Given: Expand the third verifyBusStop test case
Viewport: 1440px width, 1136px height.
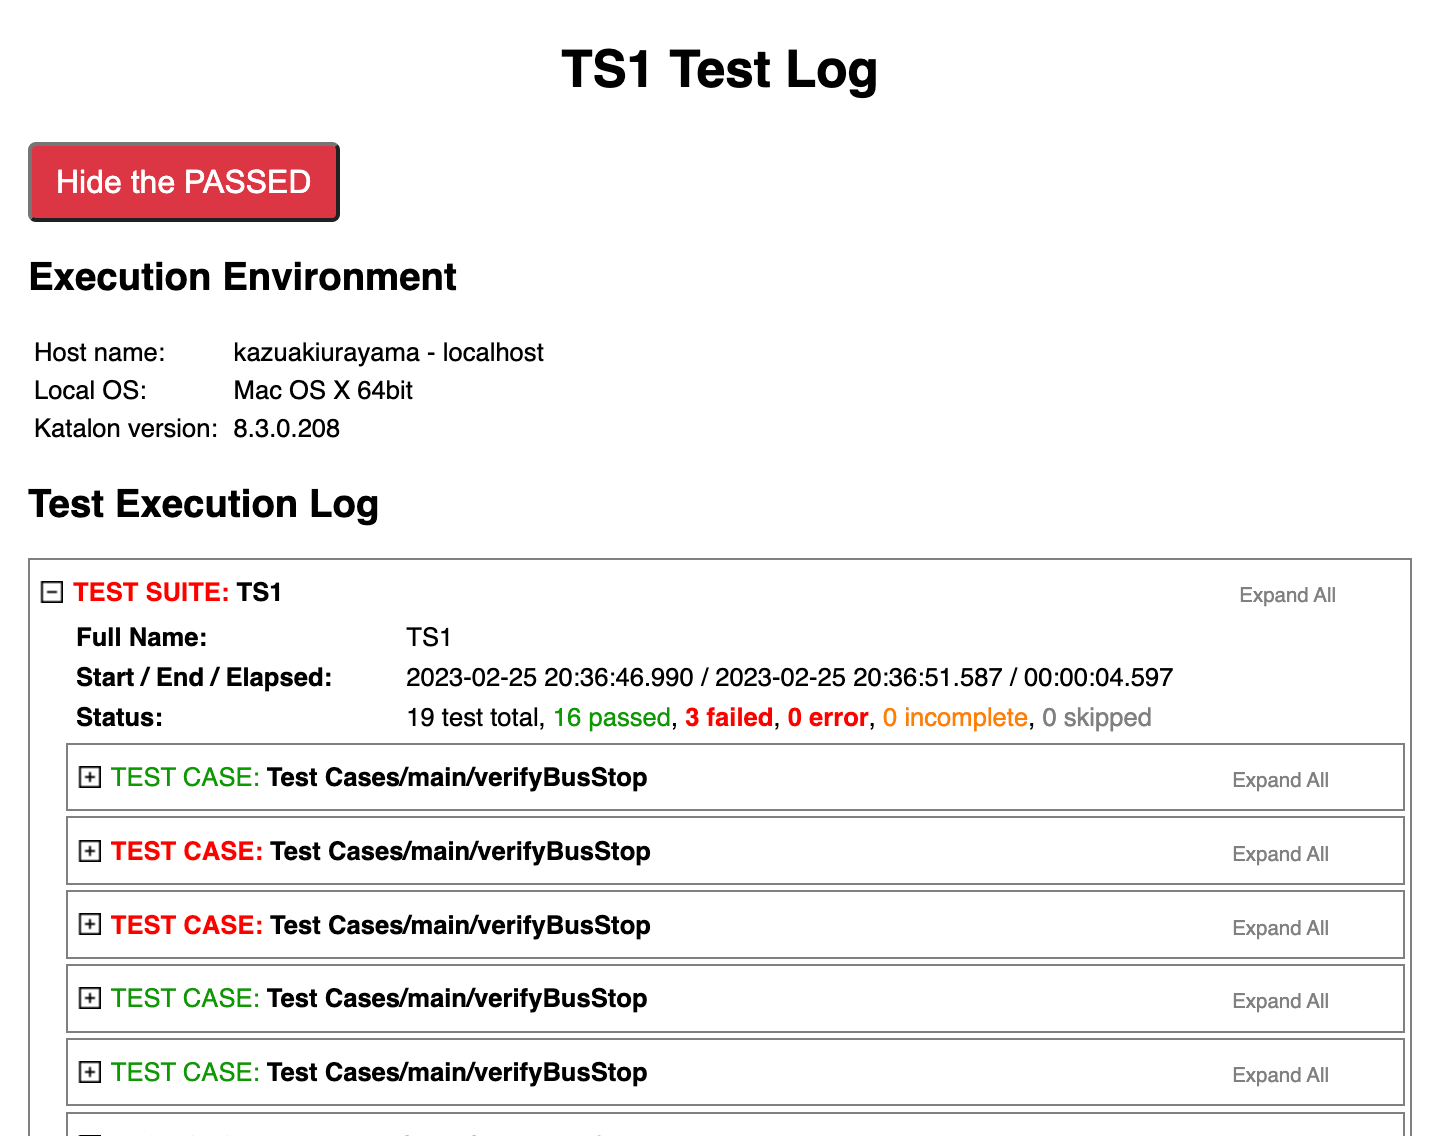Looking at the screenshot, I should (90, 925).
